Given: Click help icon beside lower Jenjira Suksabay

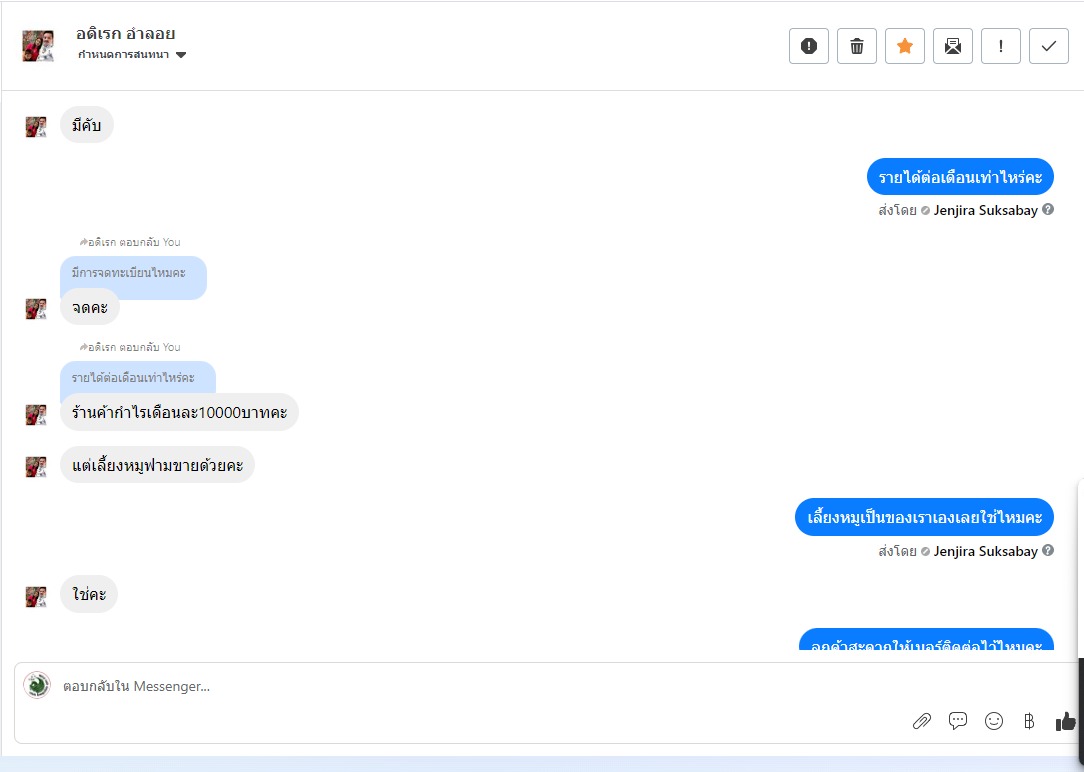Looking at the screenshot, I should click(x=1048, y=550).
